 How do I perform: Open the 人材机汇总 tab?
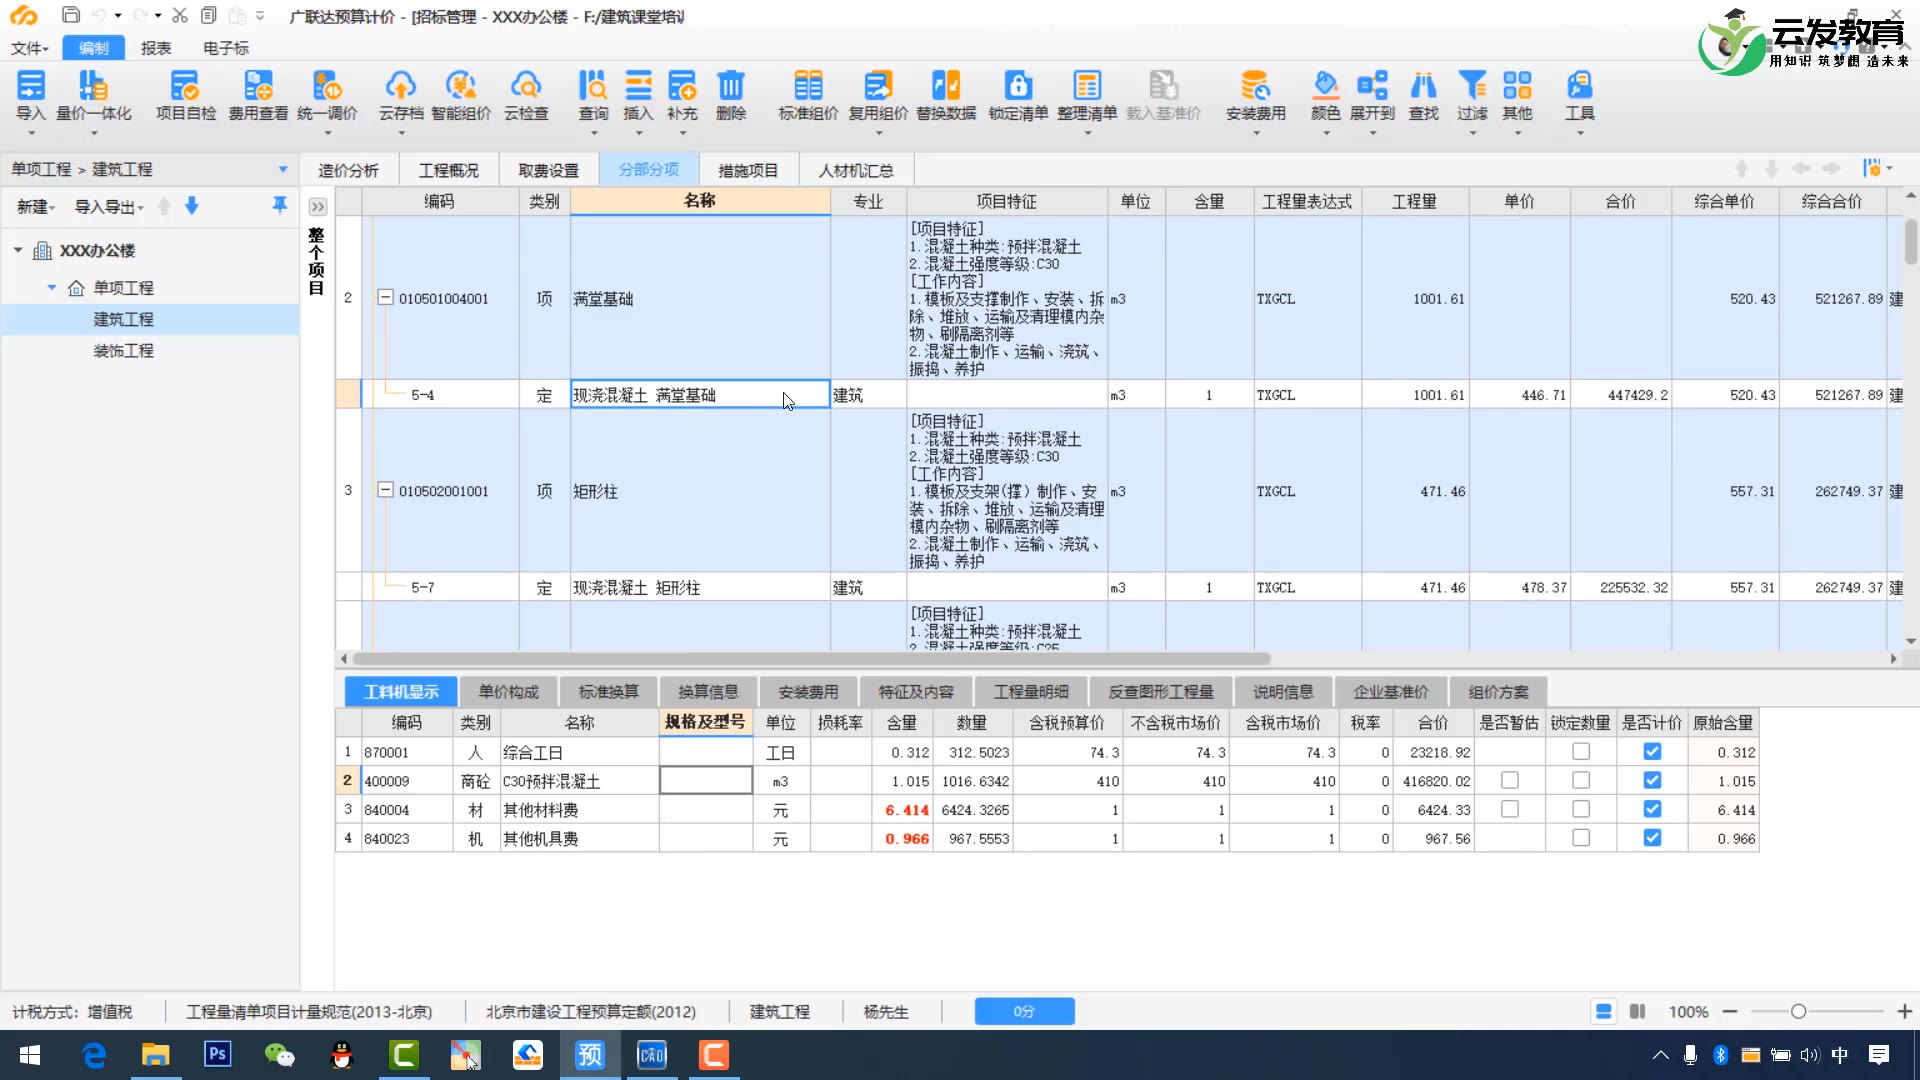coord(855,170)
